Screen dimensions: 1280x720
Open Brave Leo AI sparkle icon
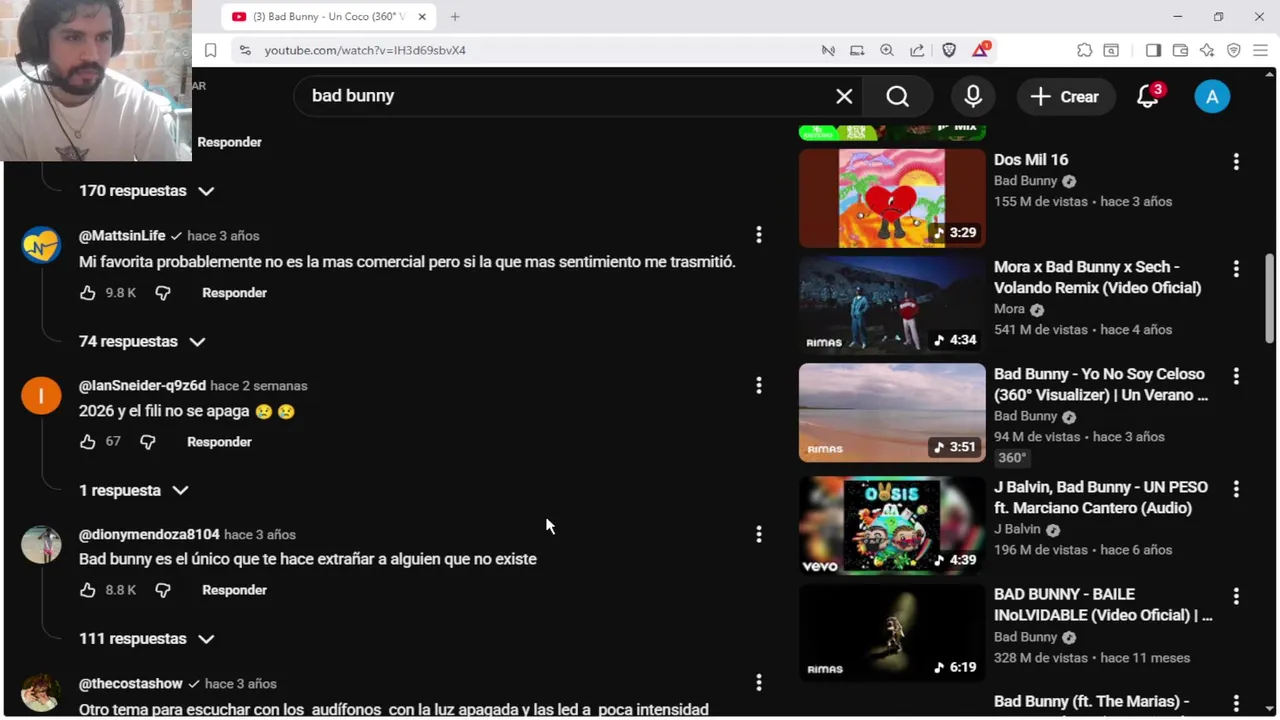click(1207, 50)
